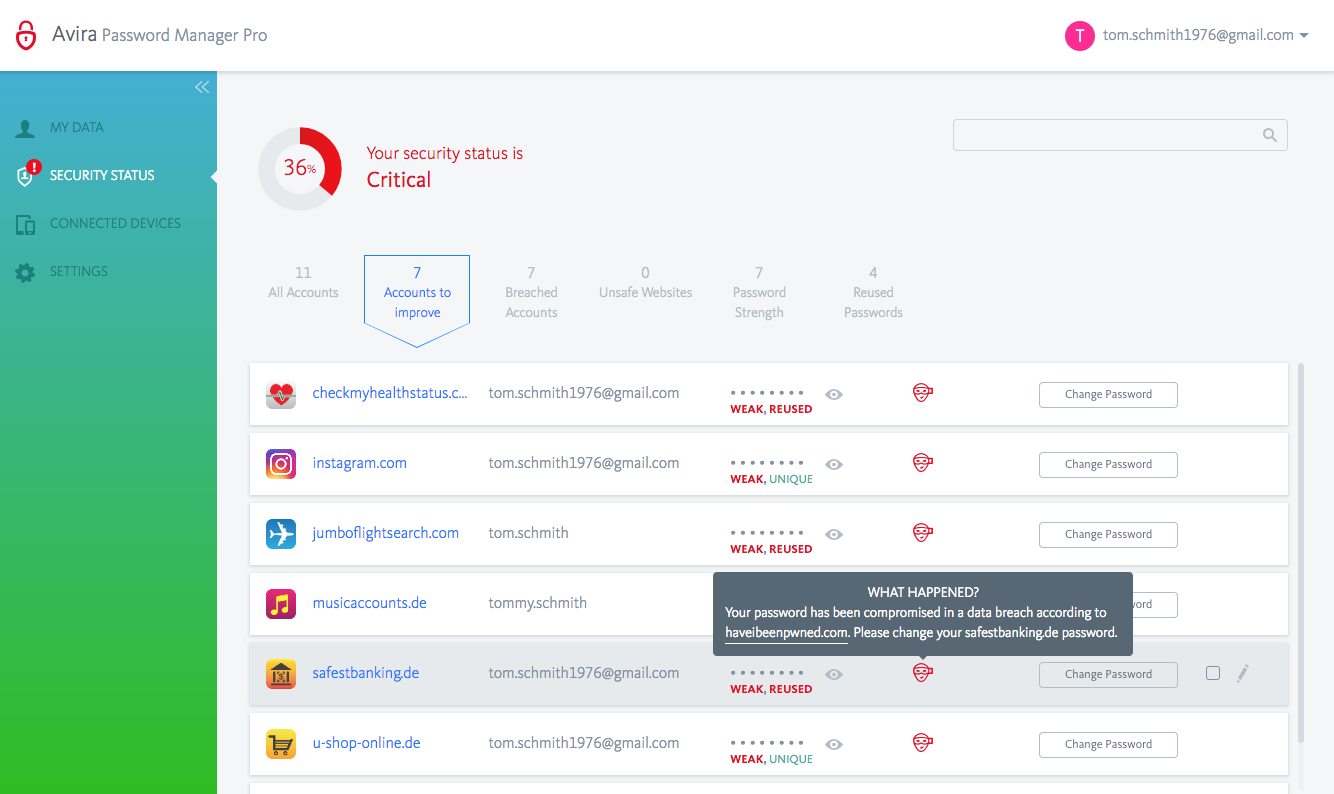1334x794 pixels.
Task: Open the Reused Passwords tab
Action: 873,293
